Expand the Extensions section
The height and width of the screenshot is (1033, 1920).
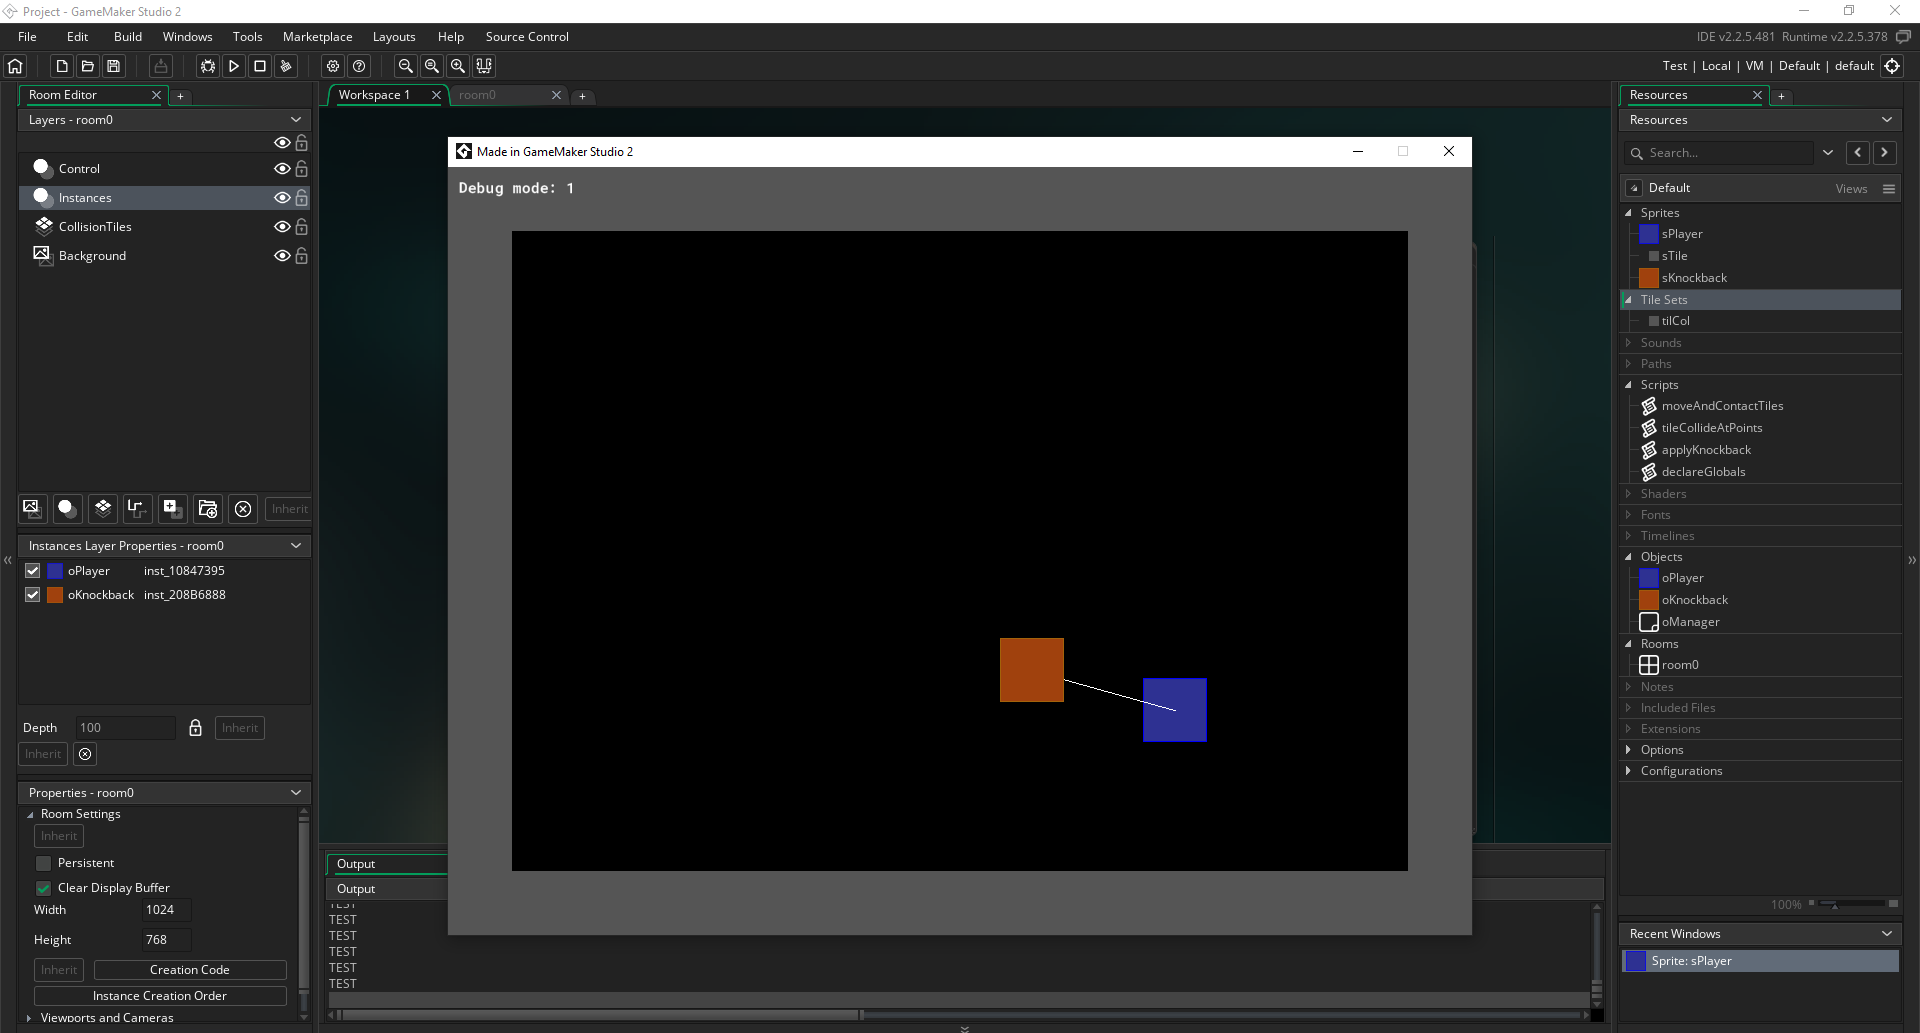[x=1631, y=729]
